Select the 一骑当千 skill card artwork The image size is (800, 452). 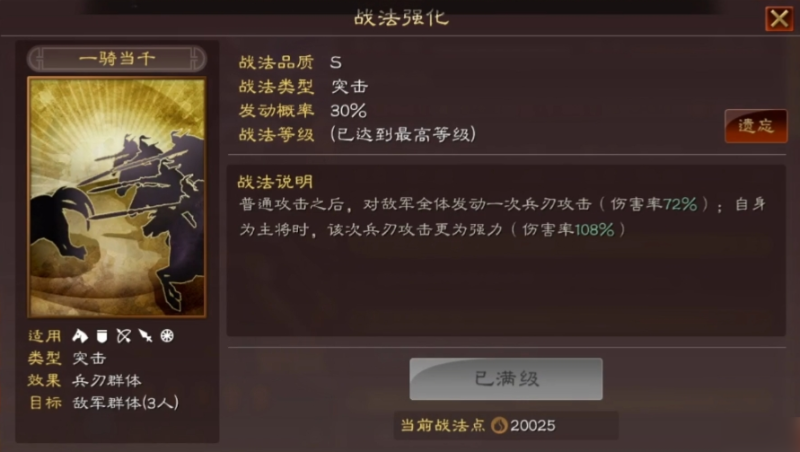(117, 197)
